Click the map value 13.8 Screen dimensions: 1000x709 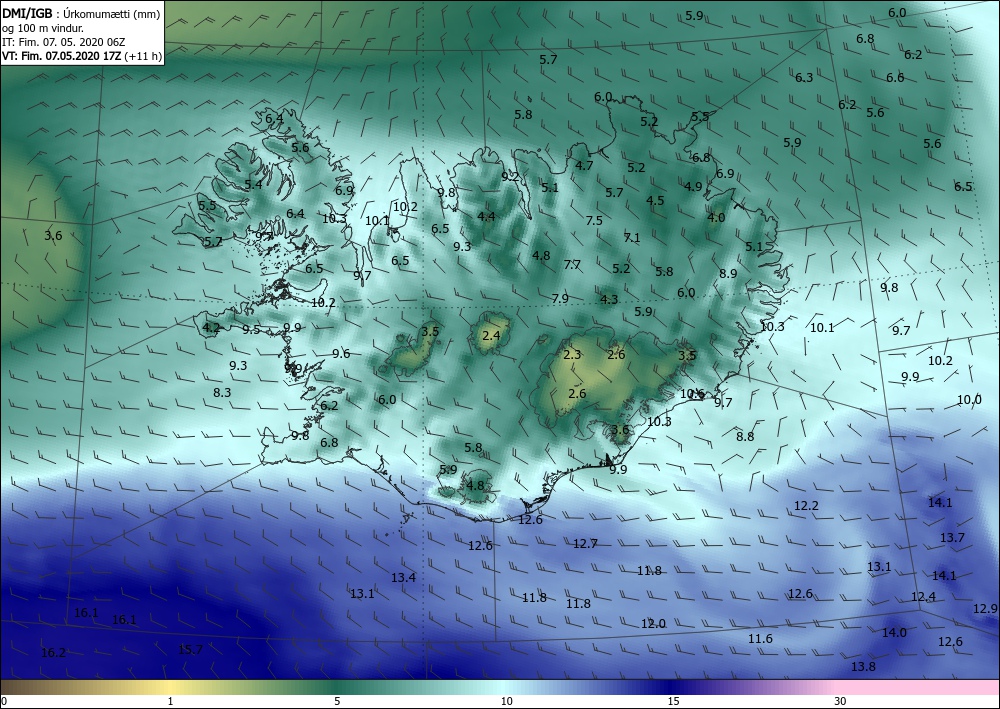click(863, 667)
